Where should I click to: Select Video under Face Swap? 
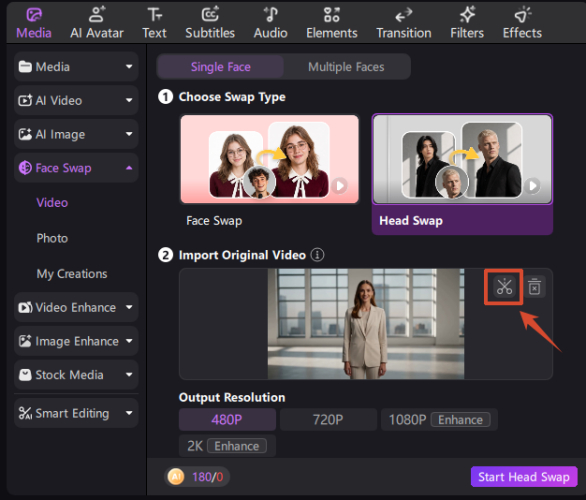(52, 203)
